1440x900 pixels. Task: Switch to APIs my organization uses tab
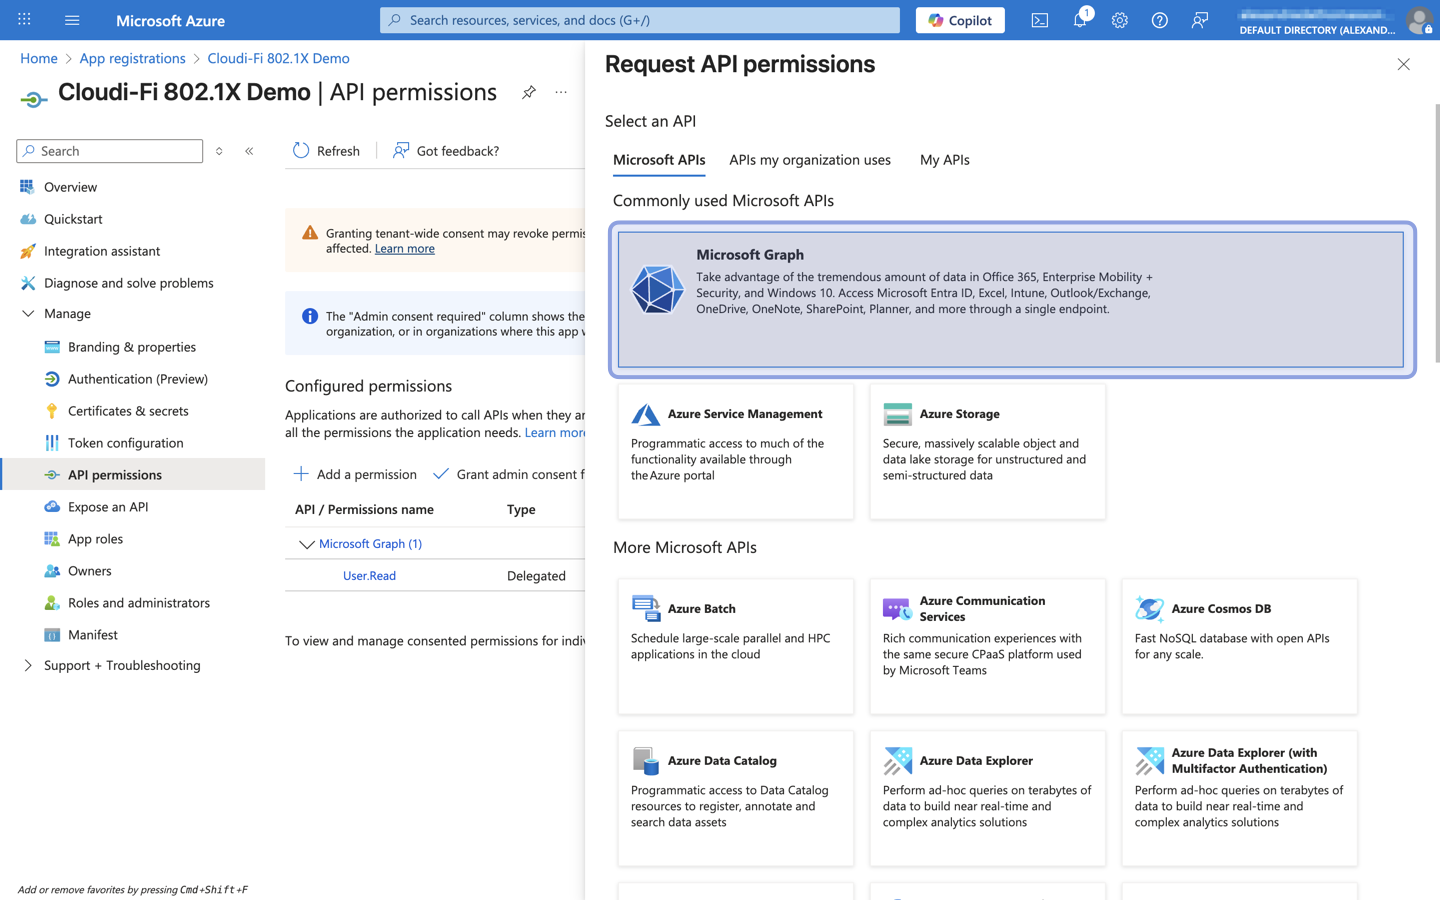tap(809, 160)
